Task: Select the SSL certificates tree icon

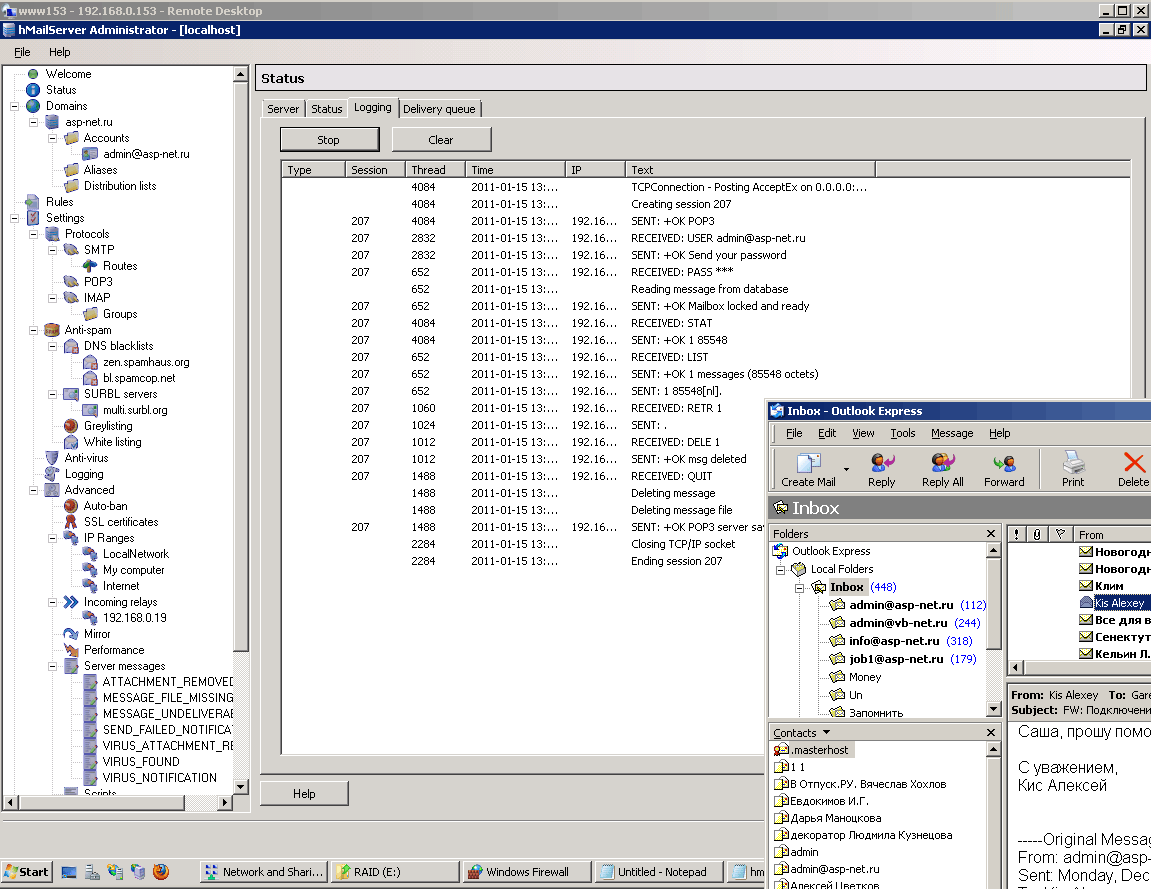Action: pyautogui.click(x=71, y=522)
